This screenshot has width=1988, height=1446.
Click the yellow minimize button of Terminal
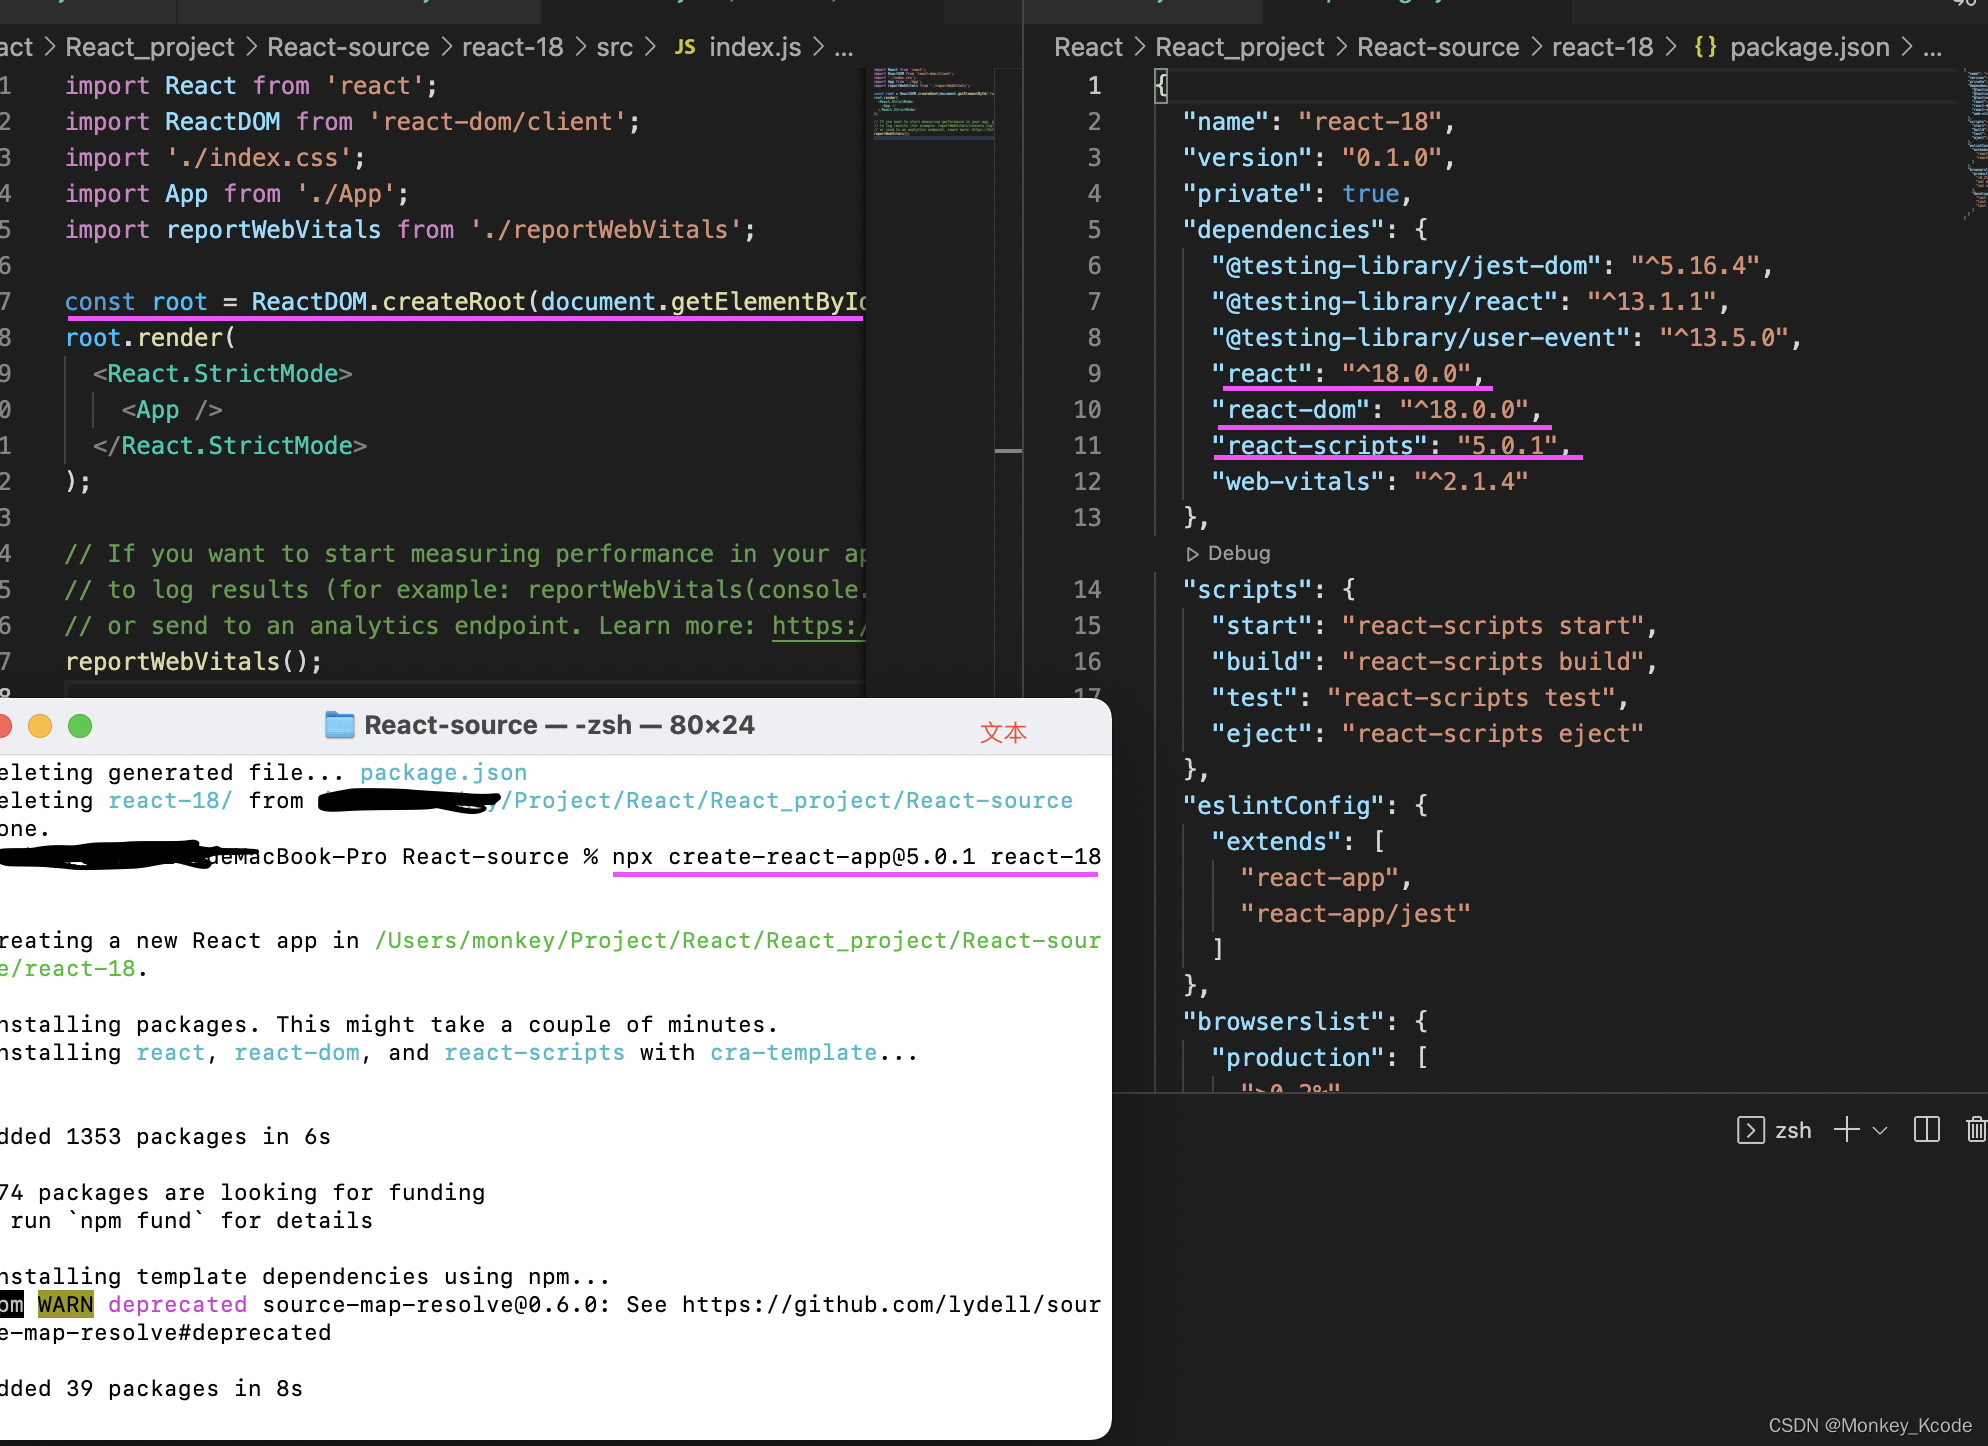tap(40, 726)
